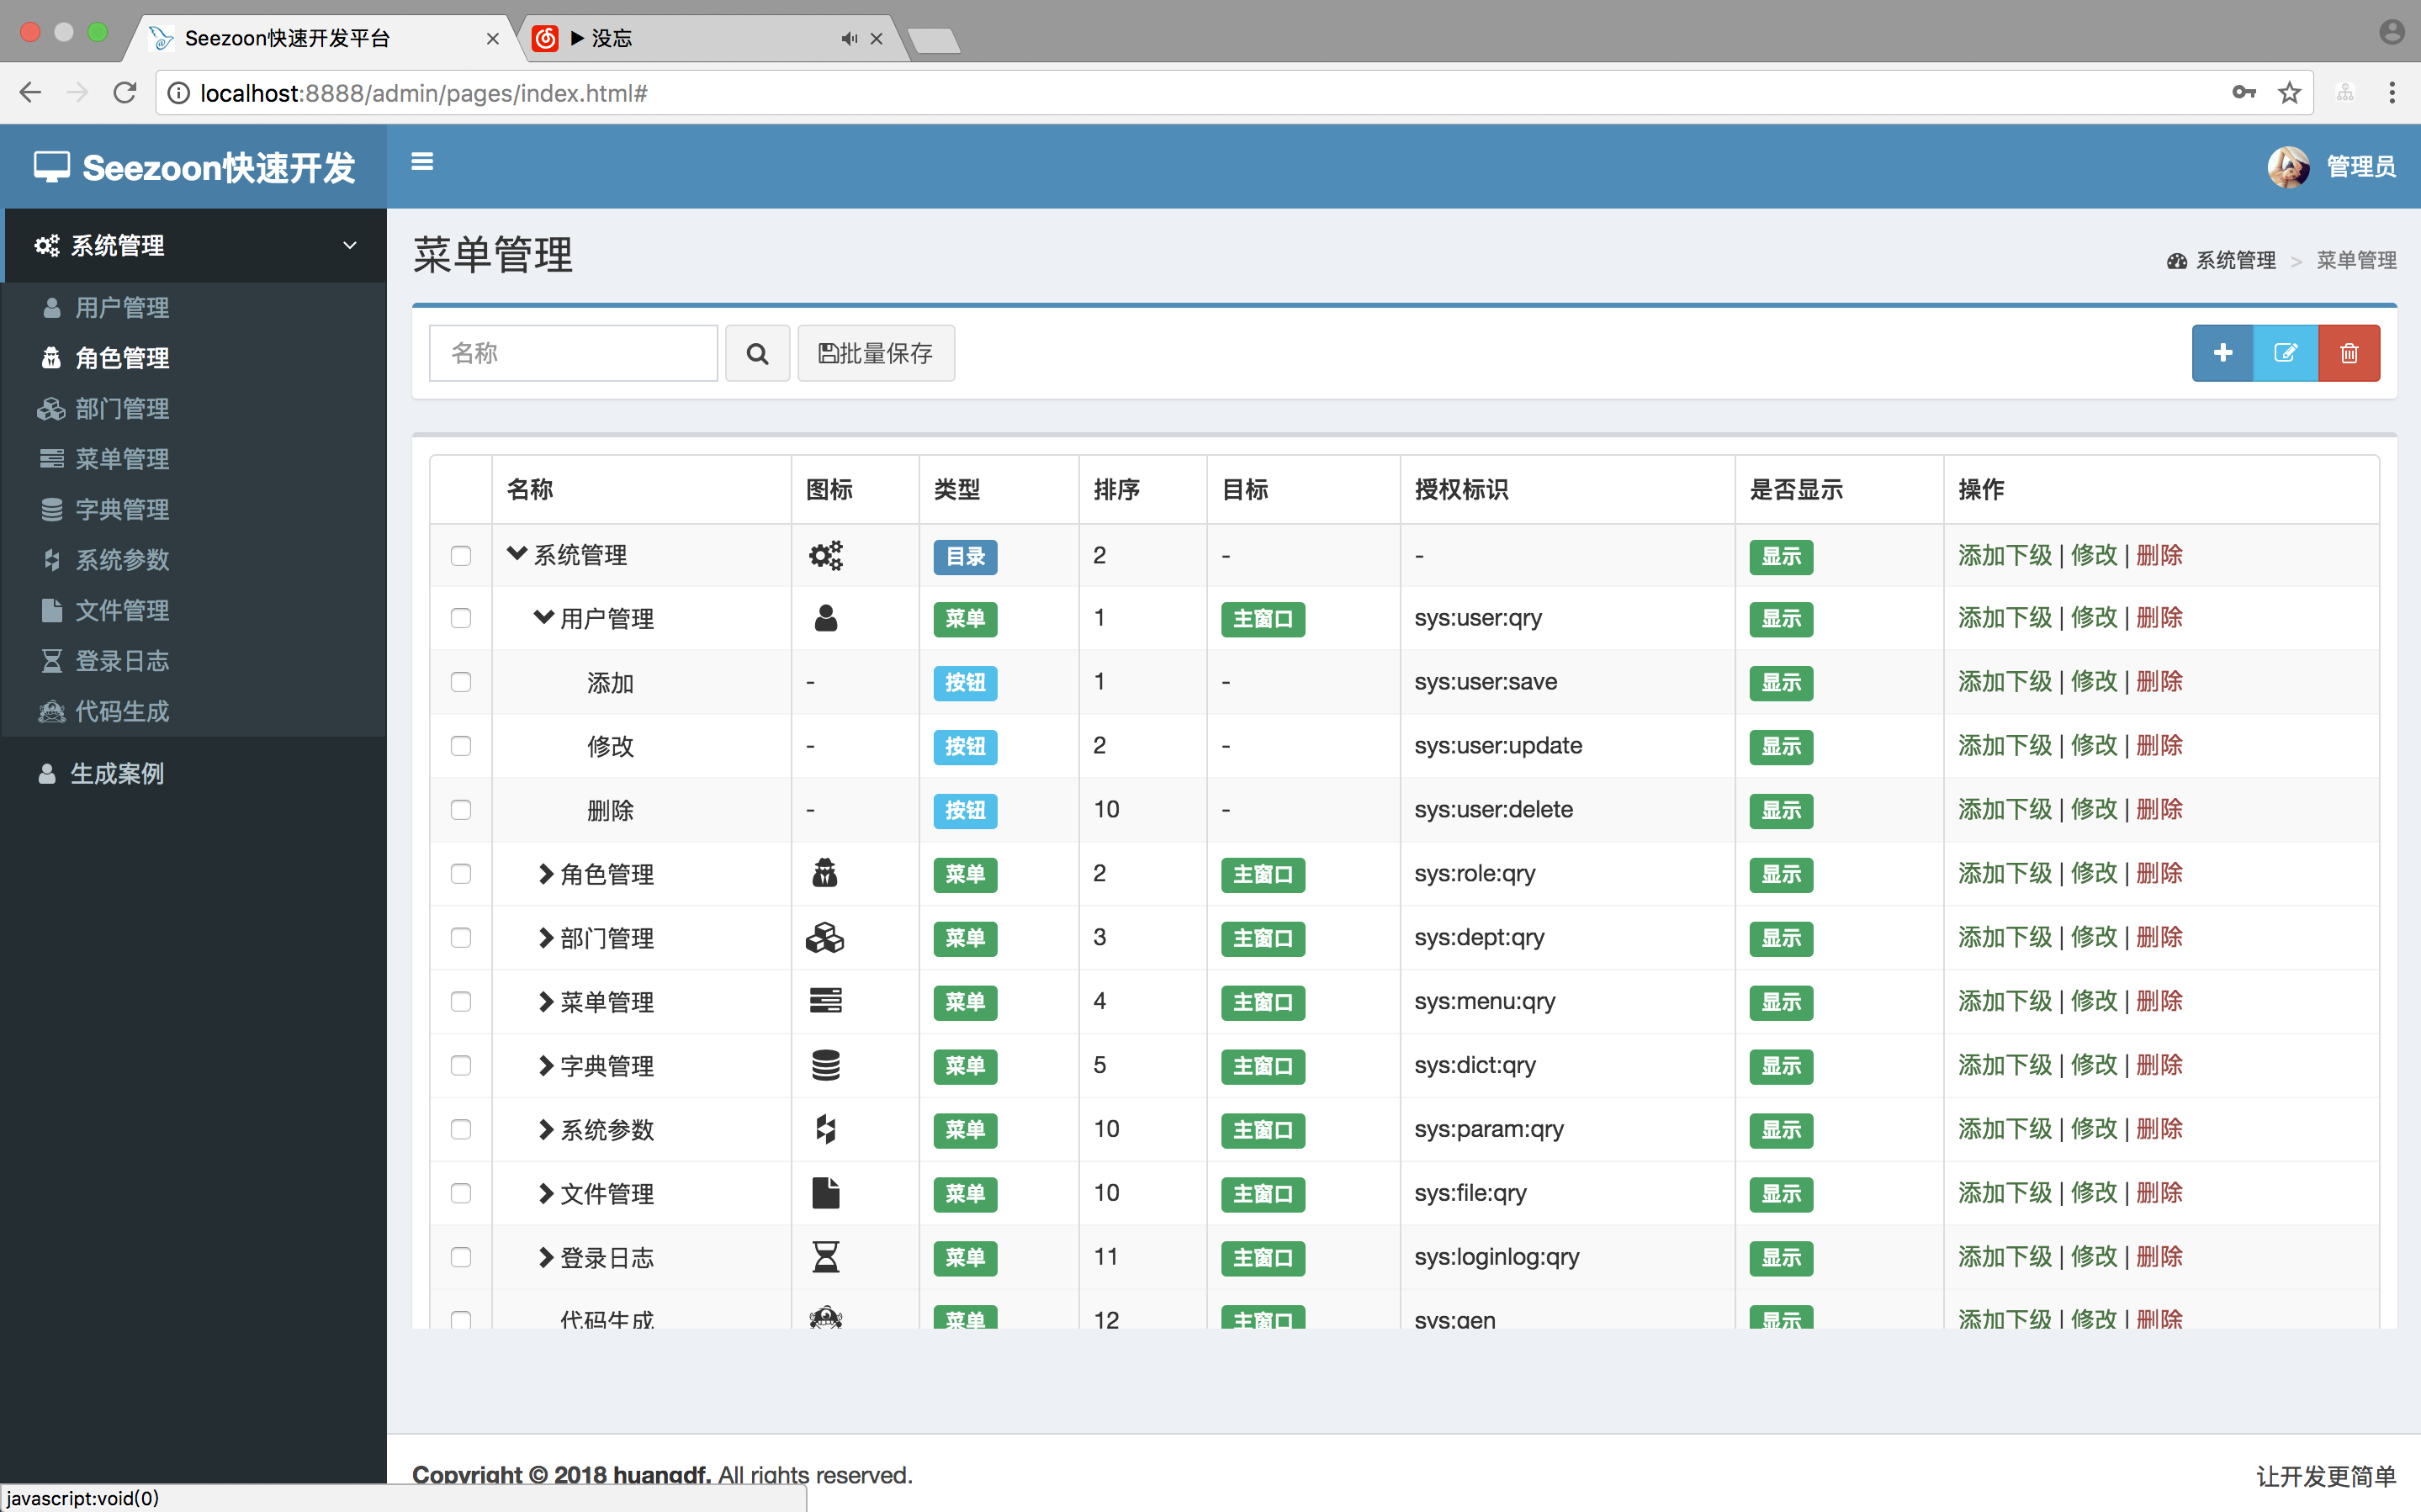The height and width of the screenshot is (1512, 2421).
Task: Click the monitor logo icon beside Seezoon快速开发
Action: click(x=52, y=167)
